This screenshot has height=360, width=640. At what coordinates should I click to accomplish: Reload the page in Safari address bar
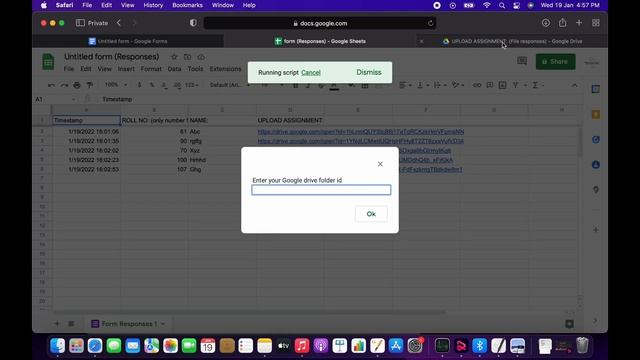430,23
